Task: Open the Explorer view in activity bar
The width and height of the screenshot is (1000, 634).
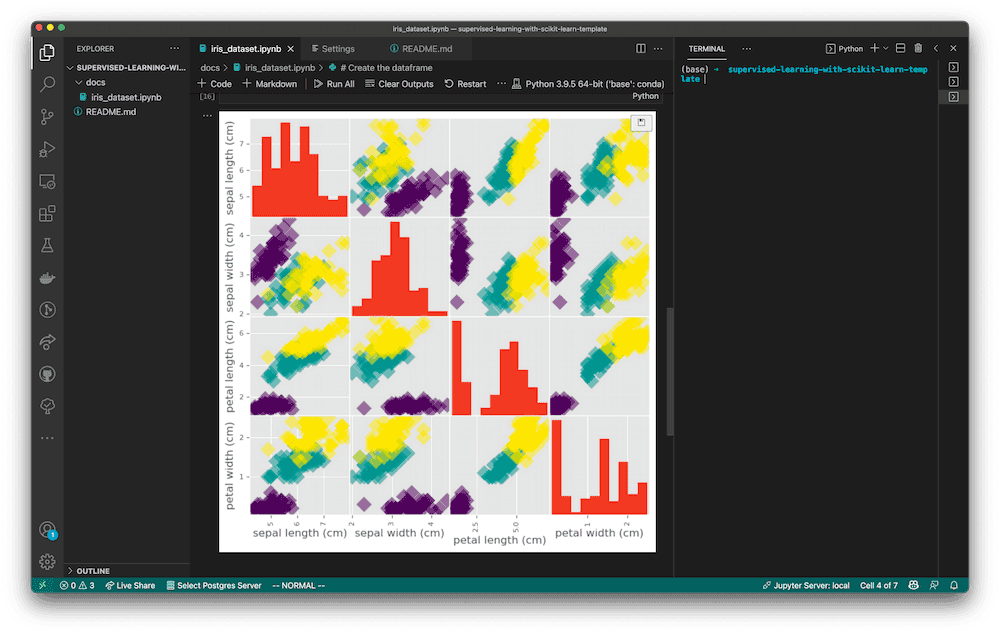Action: point(47,52)
